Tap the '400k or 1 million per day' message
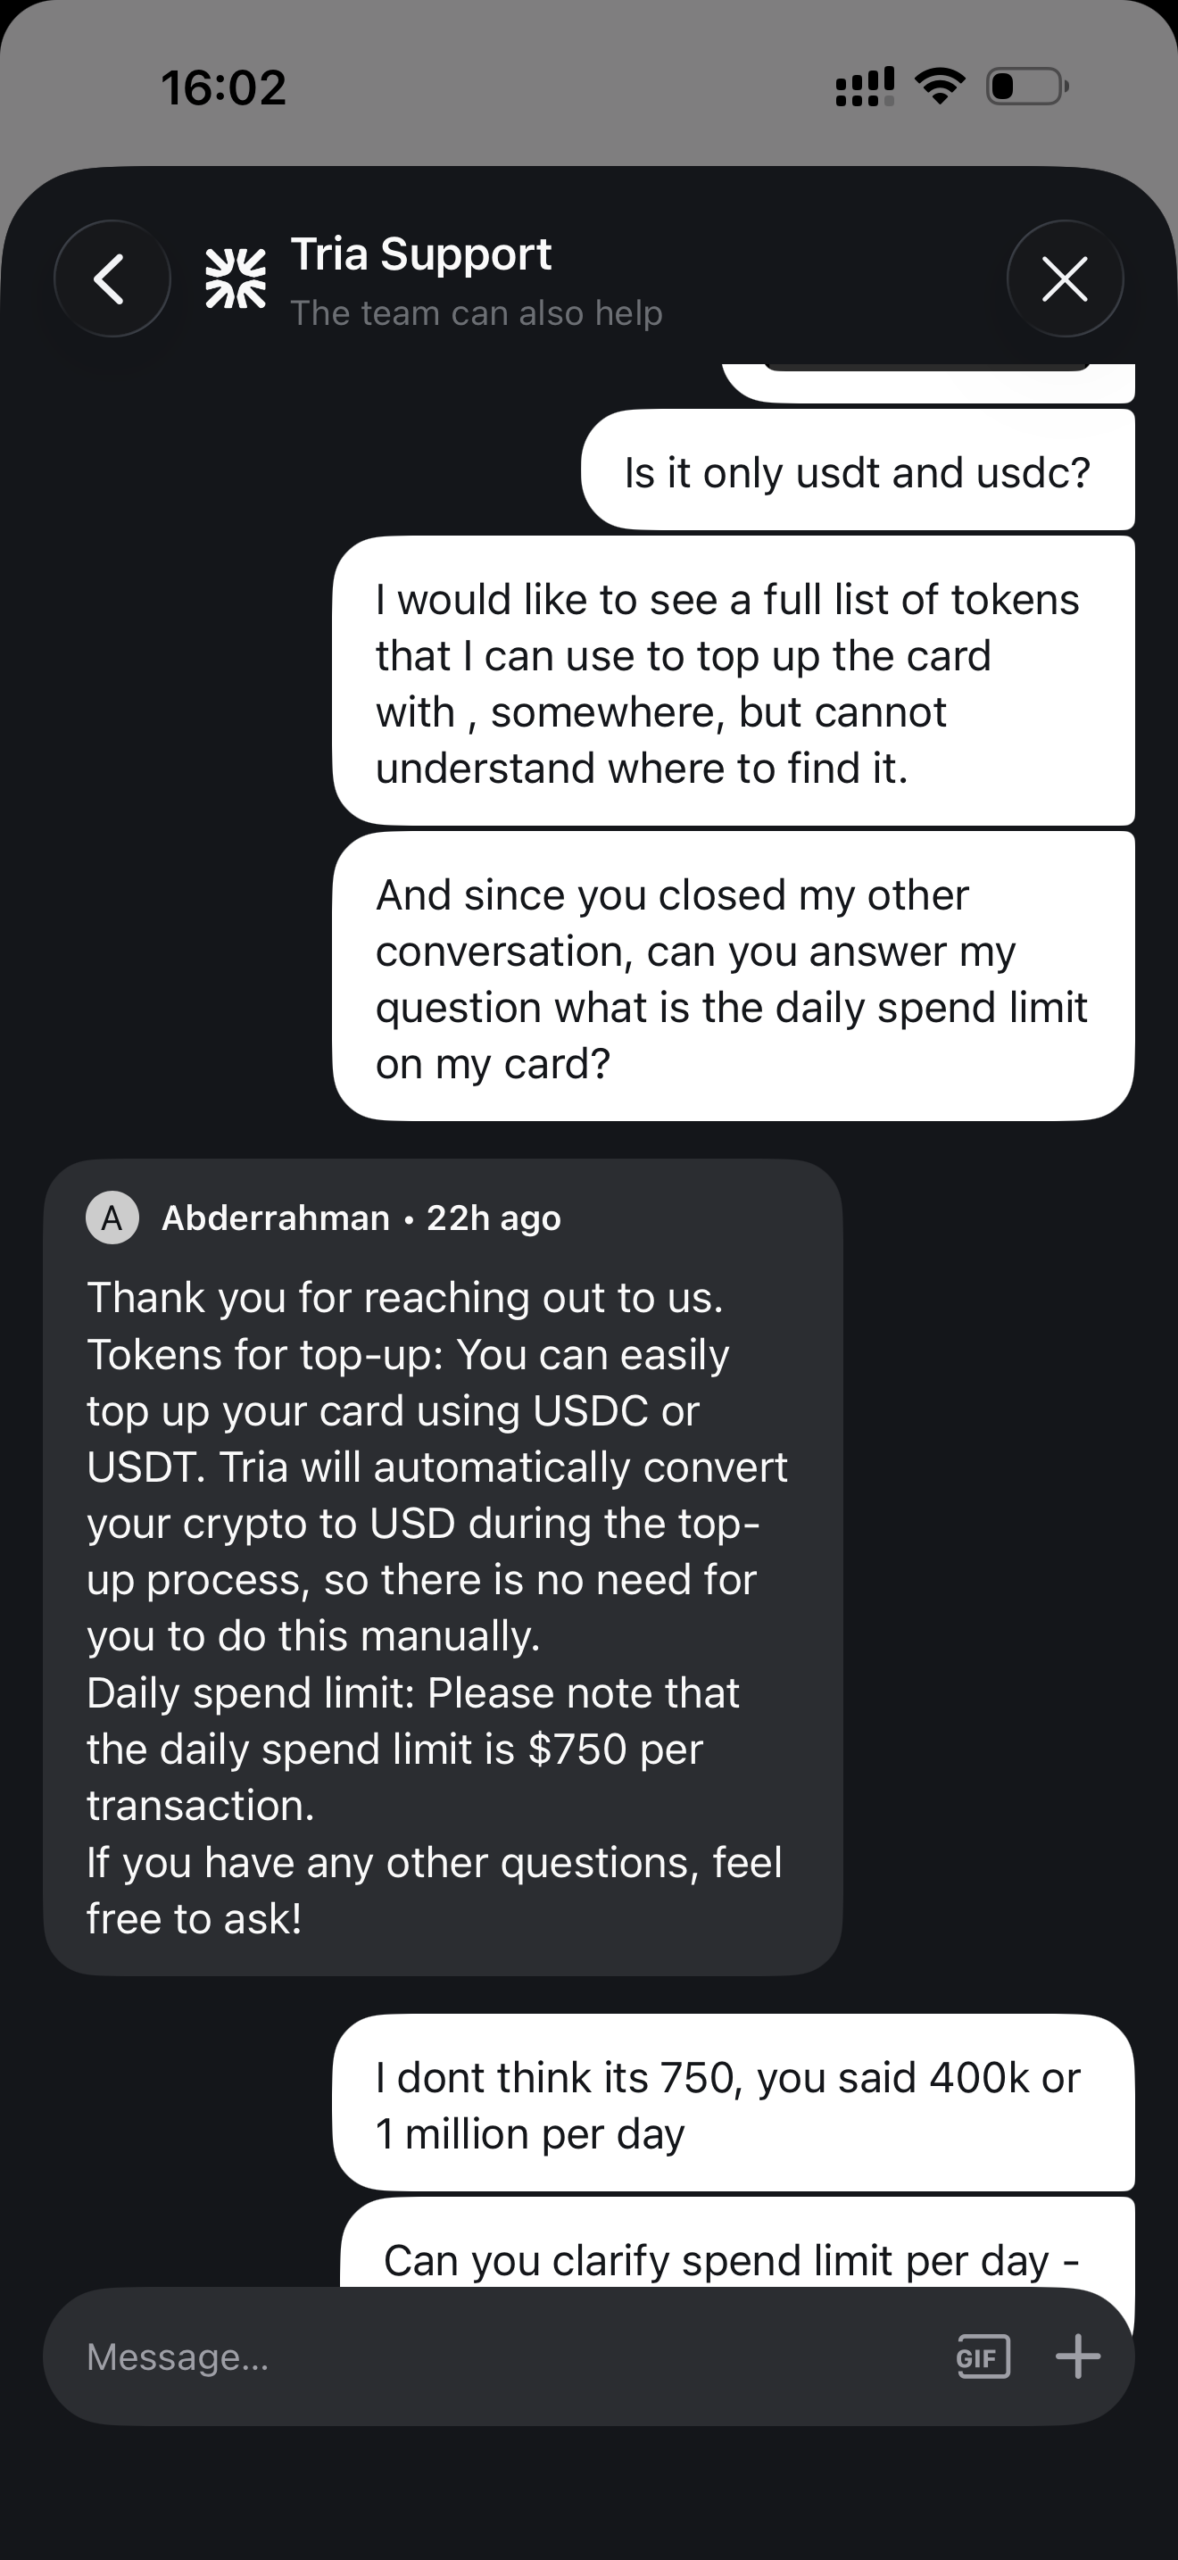 733,2104
